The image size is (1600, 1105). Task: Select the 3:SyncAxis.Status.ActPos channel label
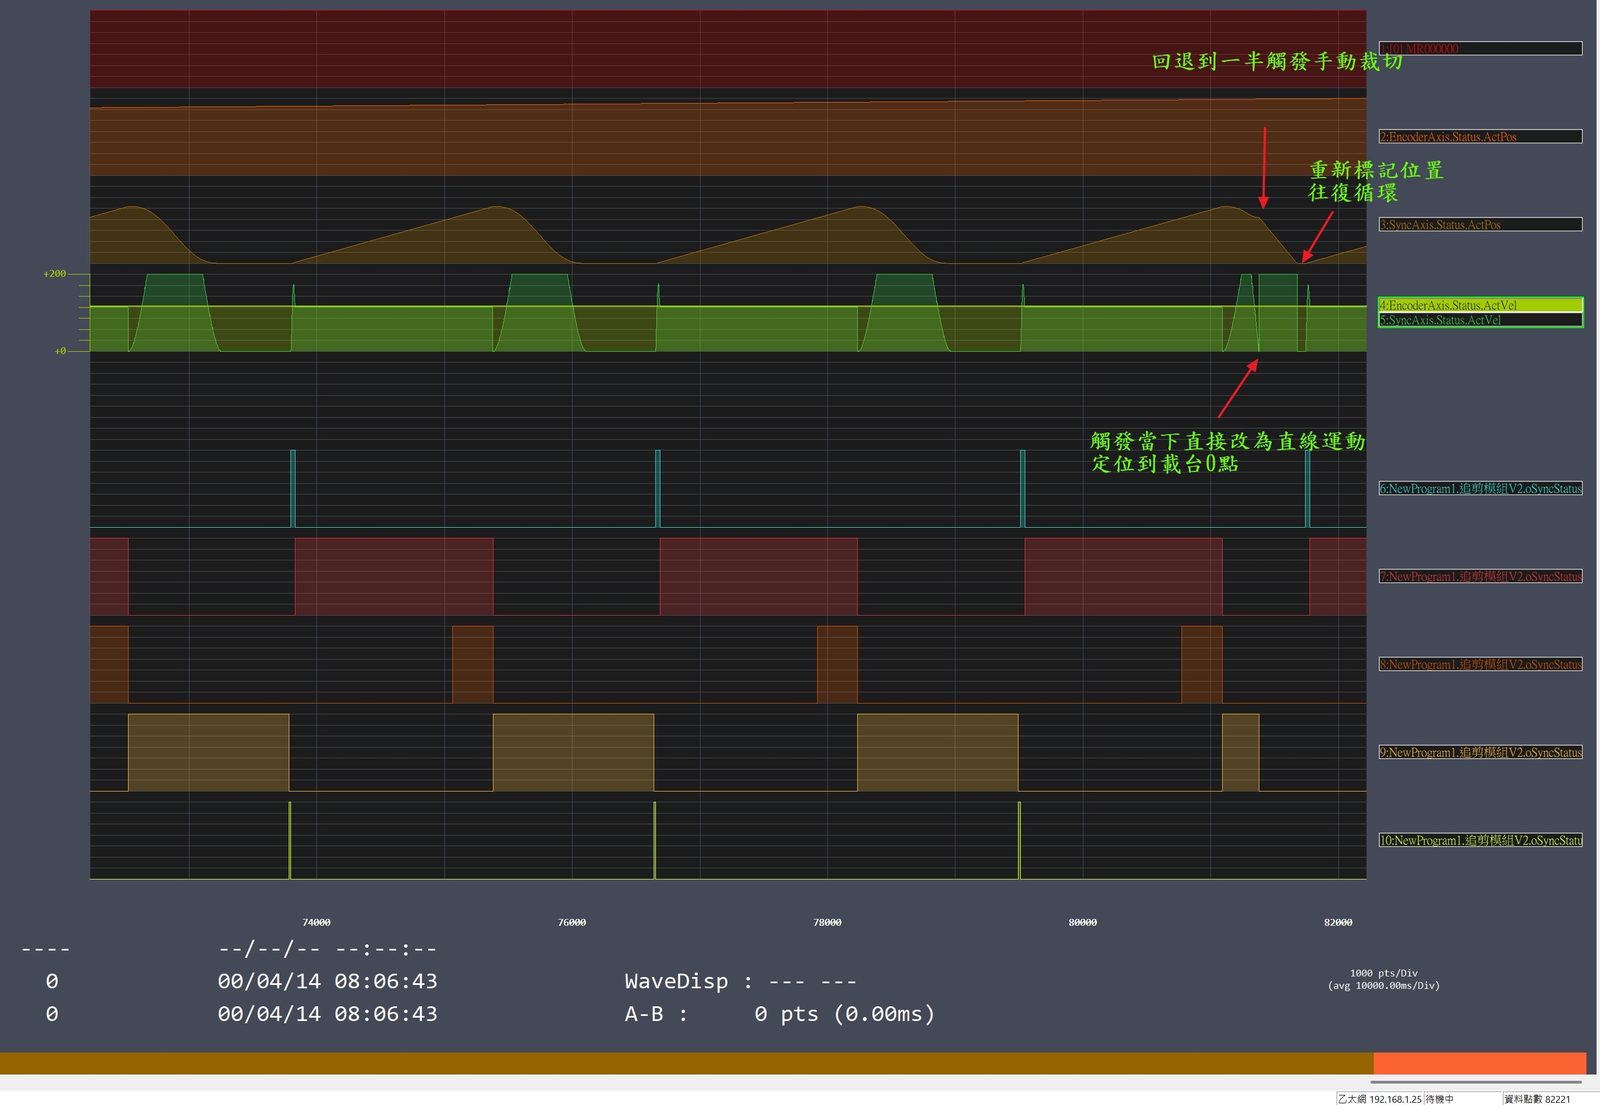[x=1480, y=224]
